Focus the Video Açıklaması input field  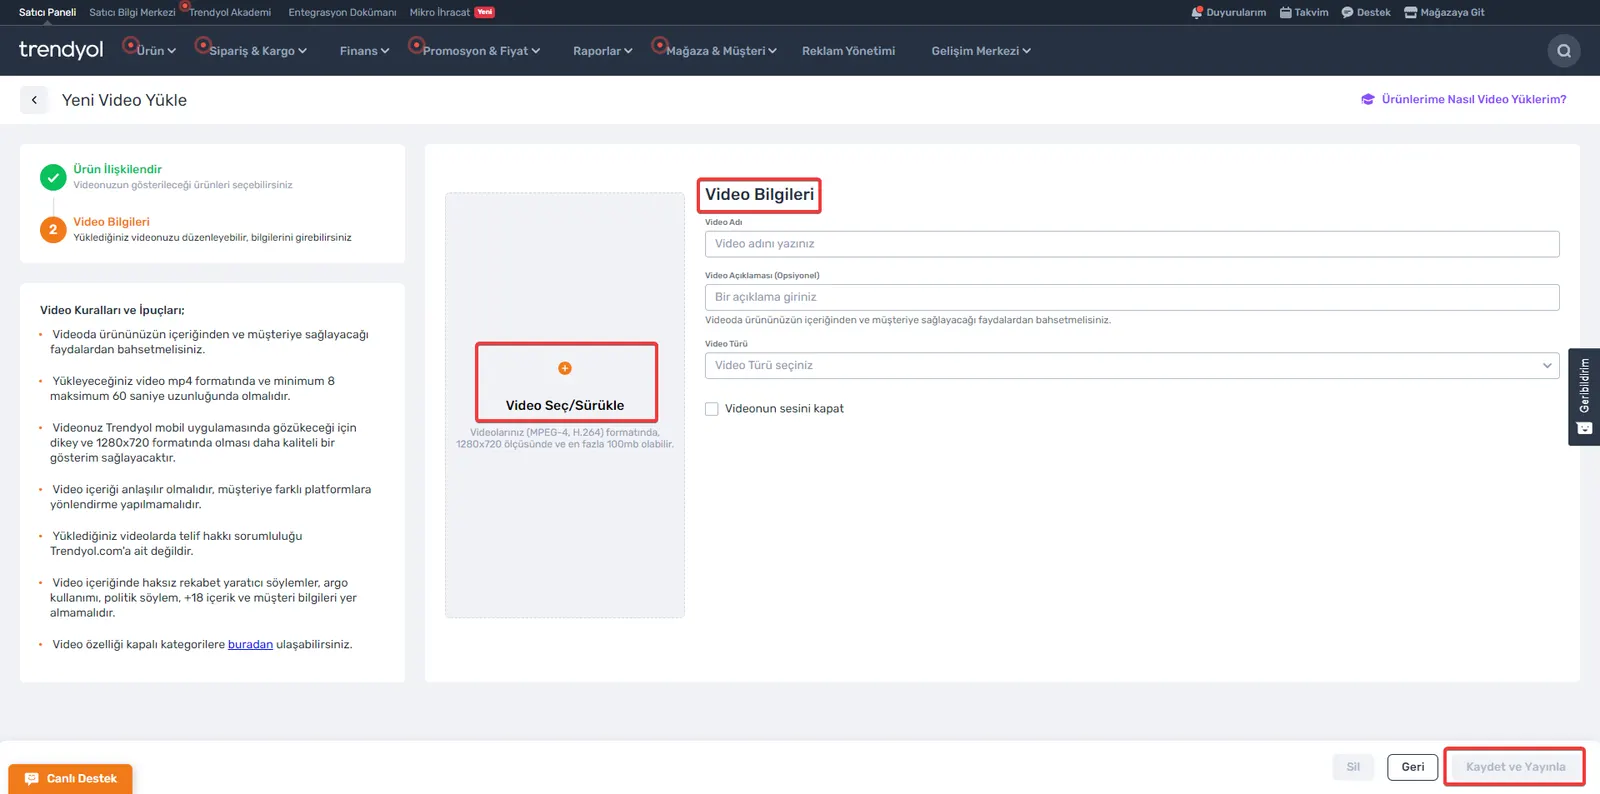[x=1132, y=297]
